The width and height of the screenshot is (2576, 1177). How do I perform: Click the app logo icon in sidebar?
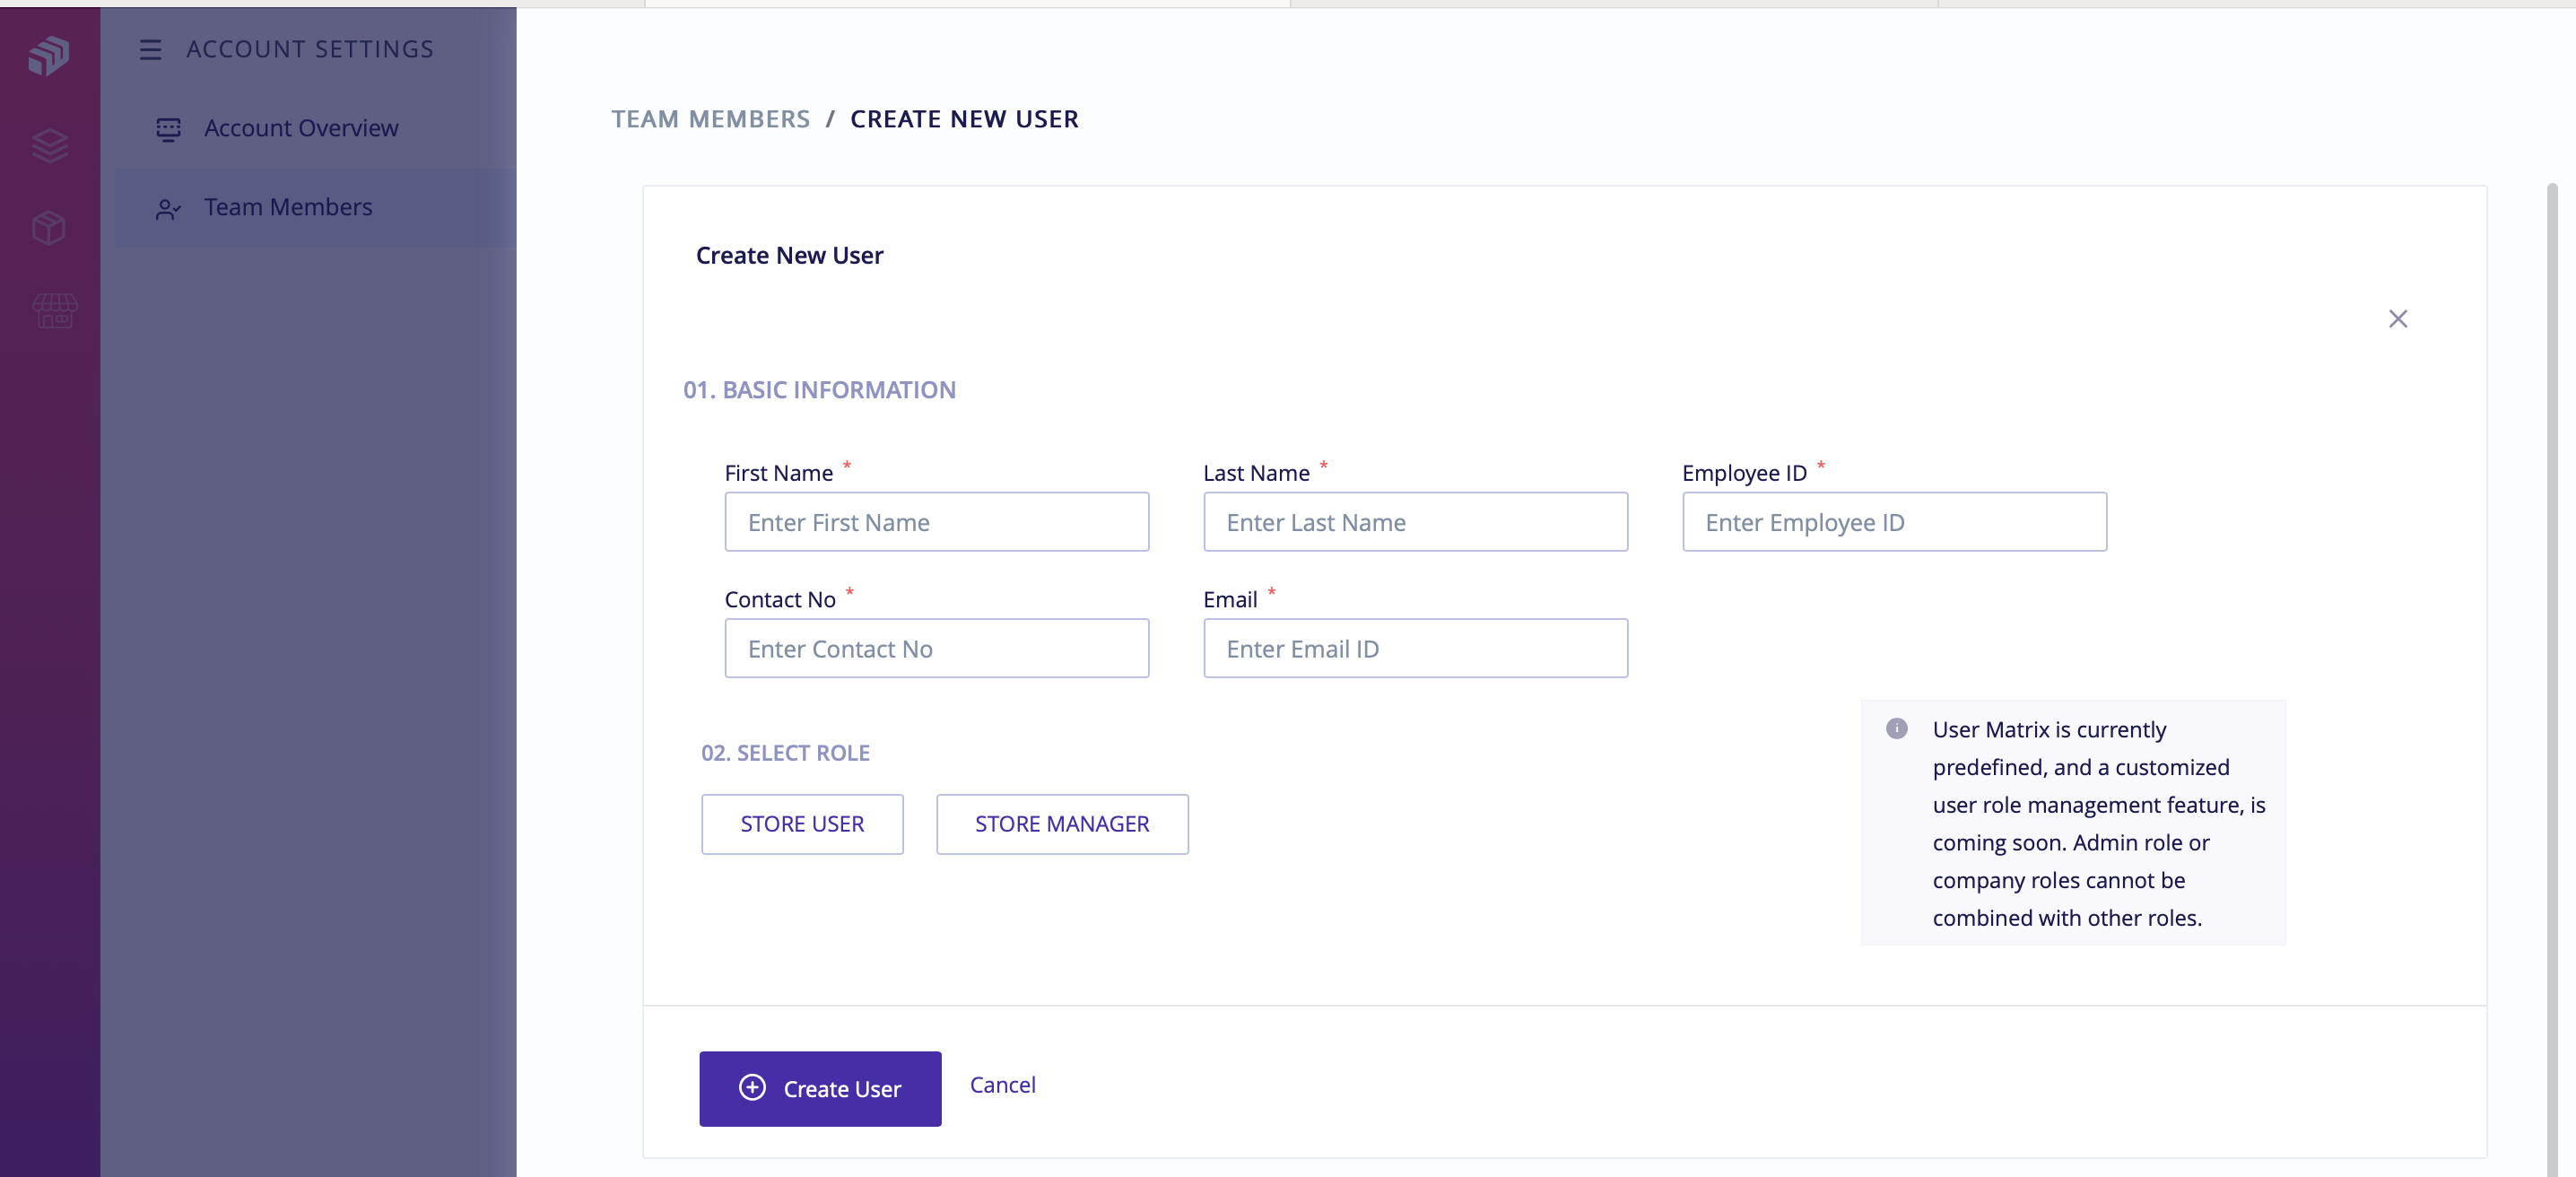[x=49, y=55]
